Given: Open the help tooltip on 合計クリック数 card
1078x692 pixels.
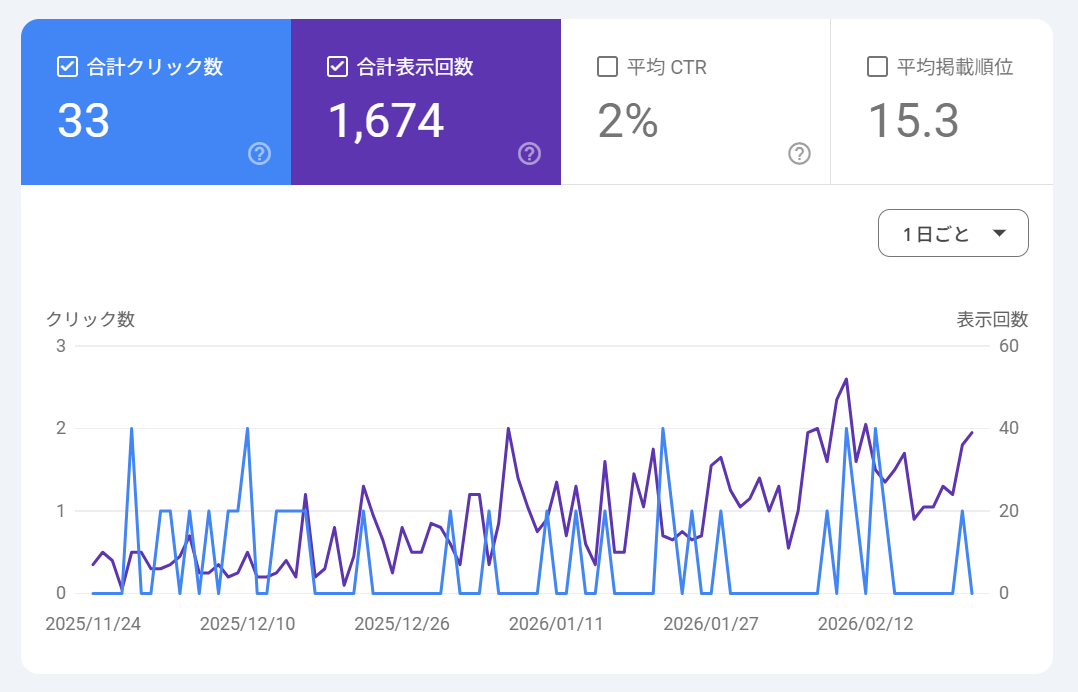Looking at the screenshot, I should (259, 154).
